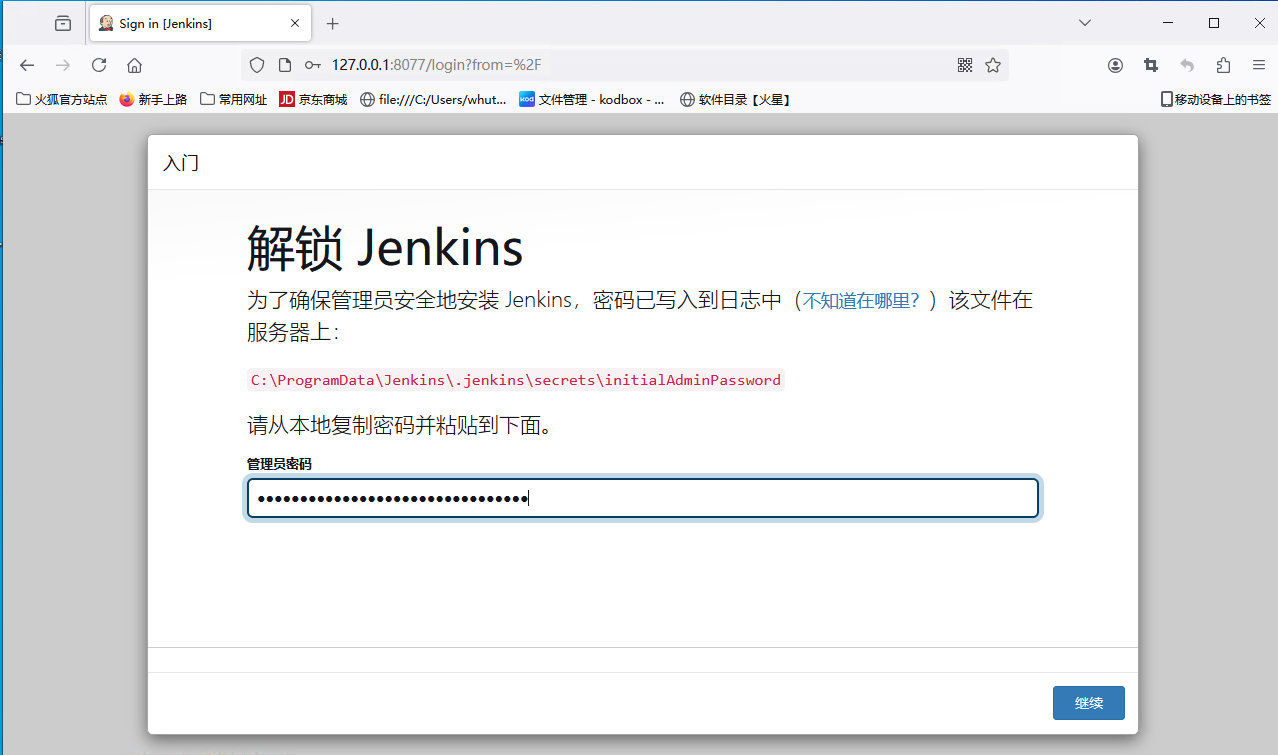
Task: Open 京东商城 bookmark
Action: tap(313, 99)
